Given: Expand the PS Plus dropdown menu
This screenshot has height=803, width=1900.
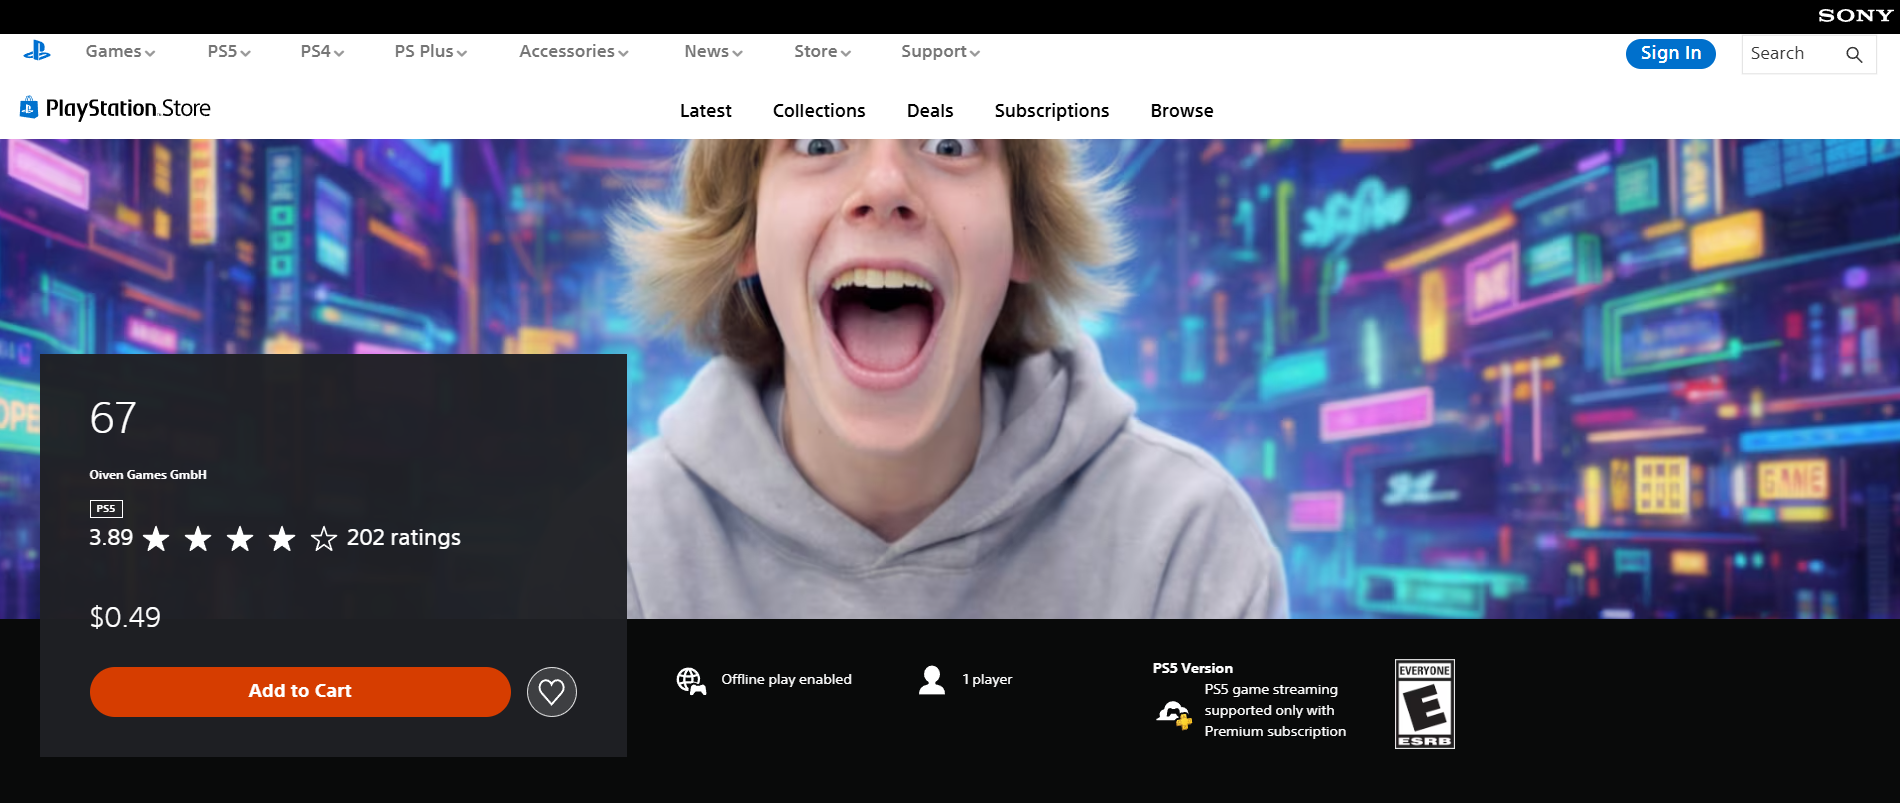Looking at the screenshot, I should pyautogui.click(x=430, y=52).
